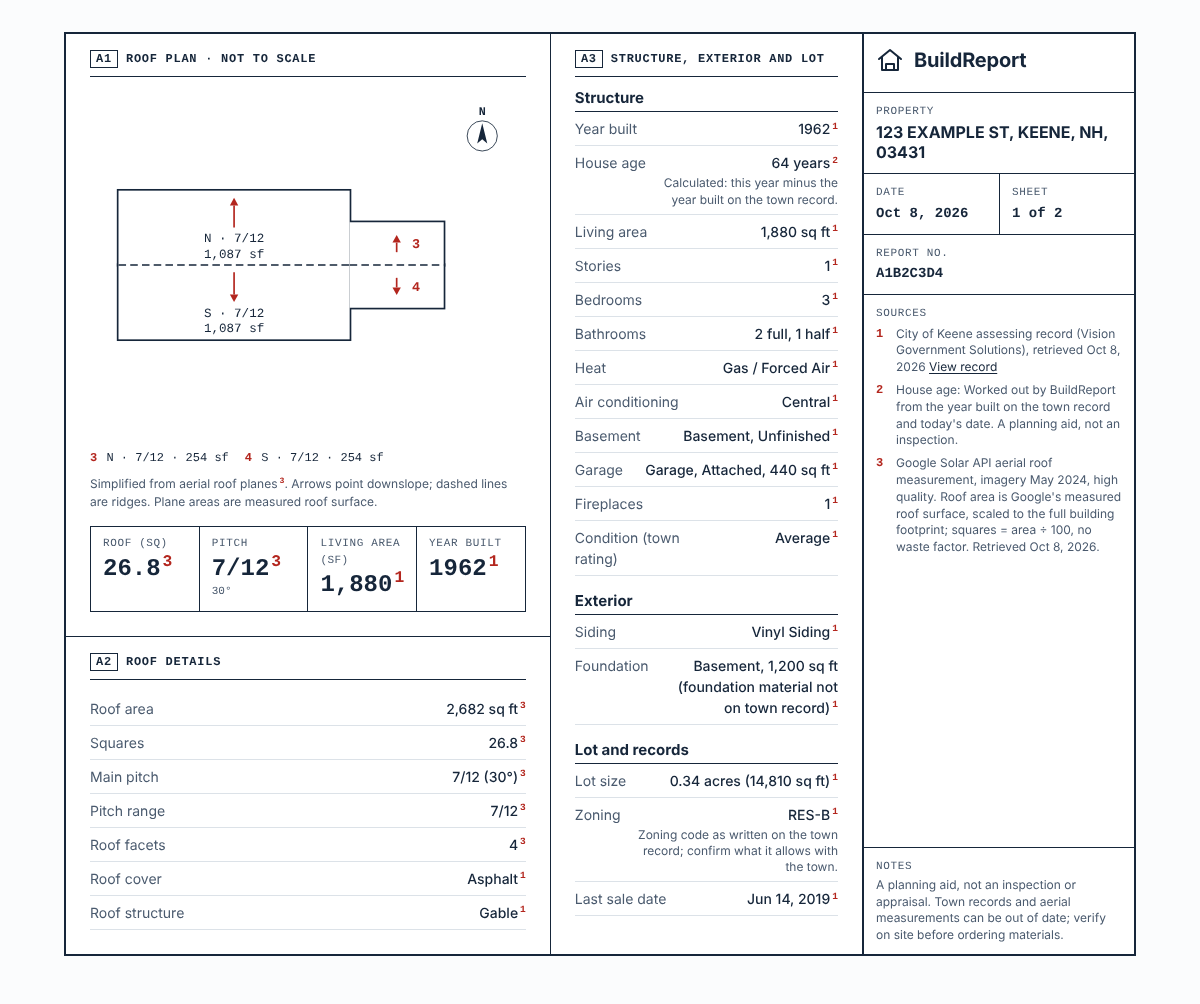
Task: Click the Roof facets value 4
Action: click(513, 845)
